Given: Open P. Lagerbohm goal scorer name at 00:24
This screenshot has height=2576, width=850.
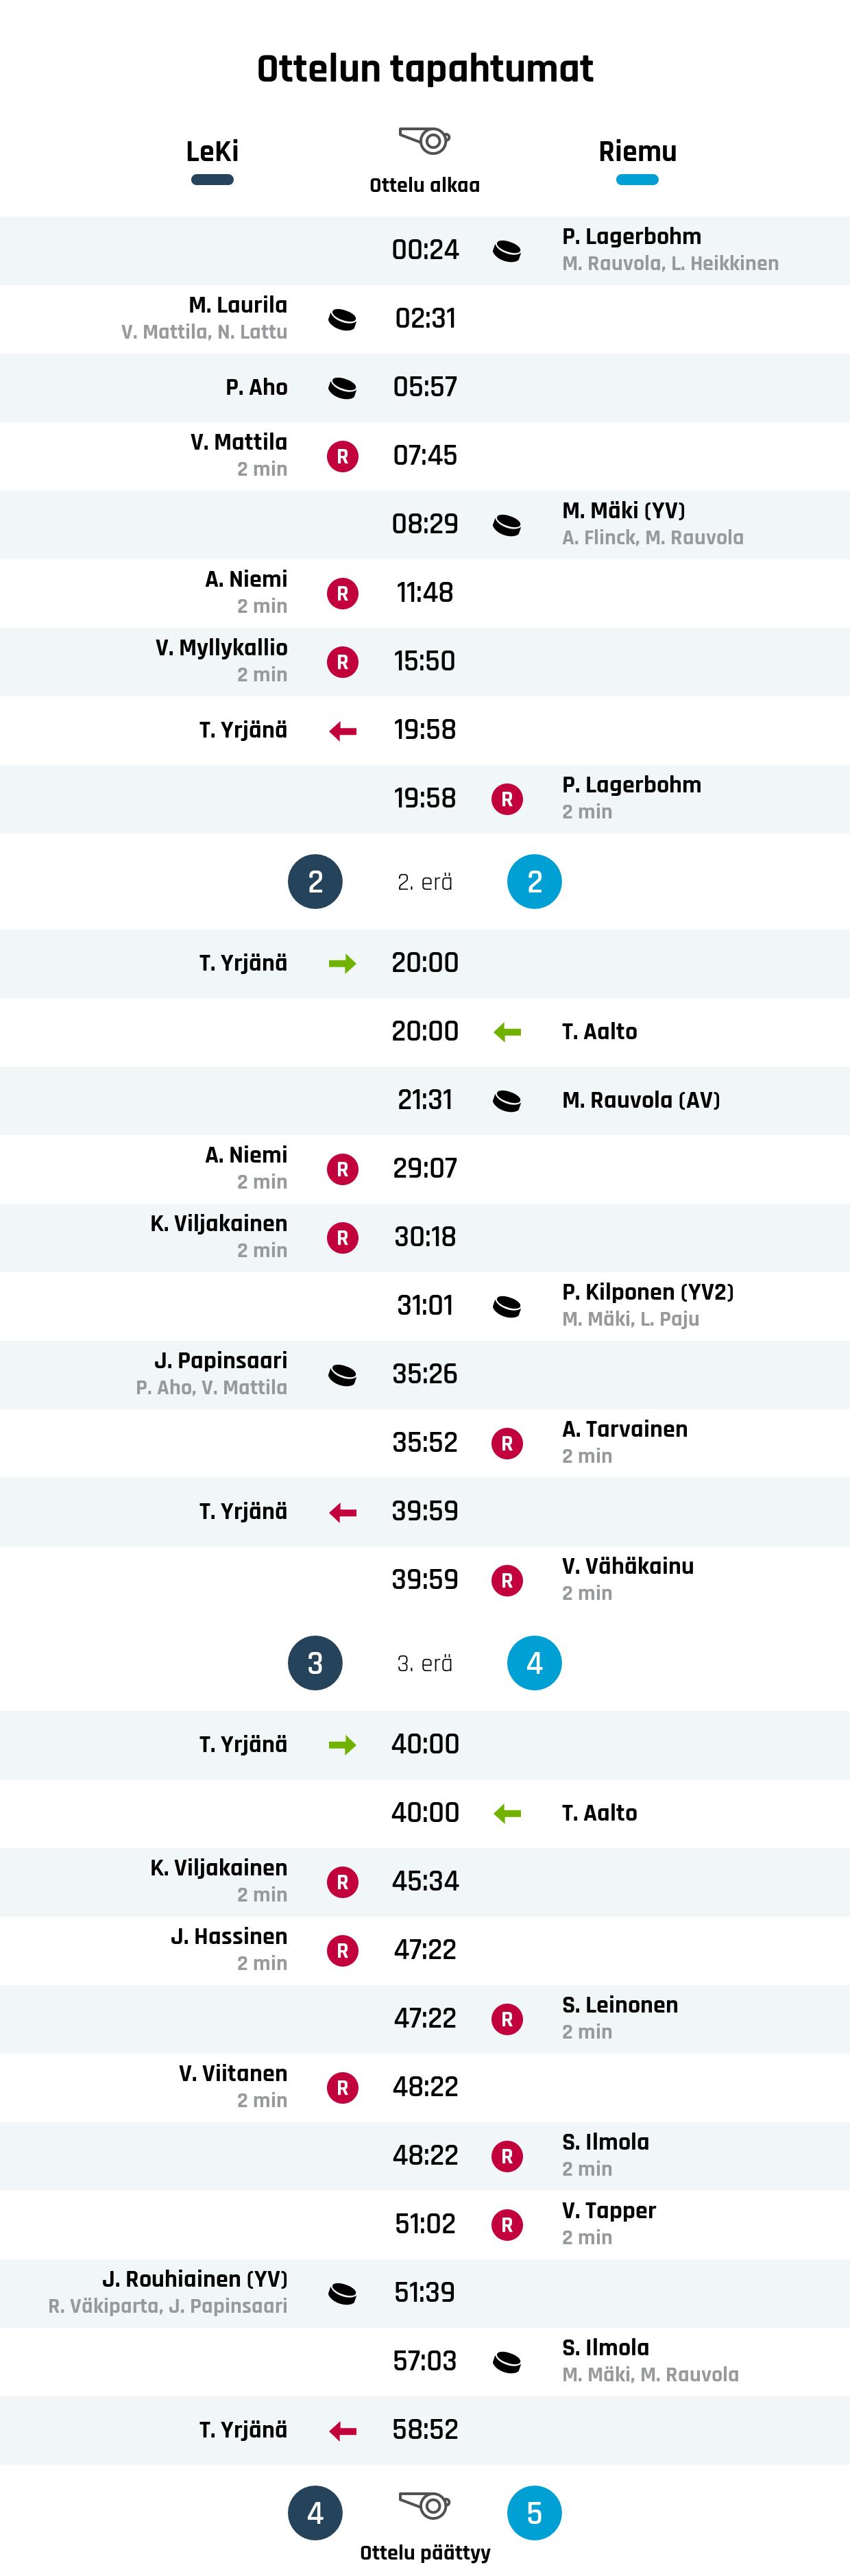Looking at the screenshot, I should (x=631, y=237).
